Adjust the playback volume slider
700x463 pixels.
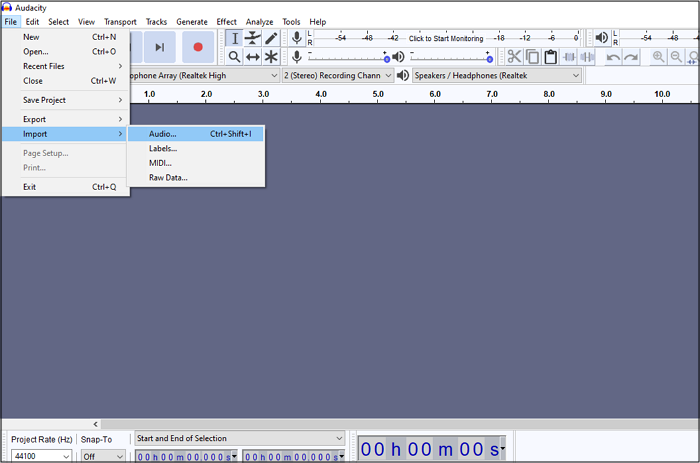(489, 58)
